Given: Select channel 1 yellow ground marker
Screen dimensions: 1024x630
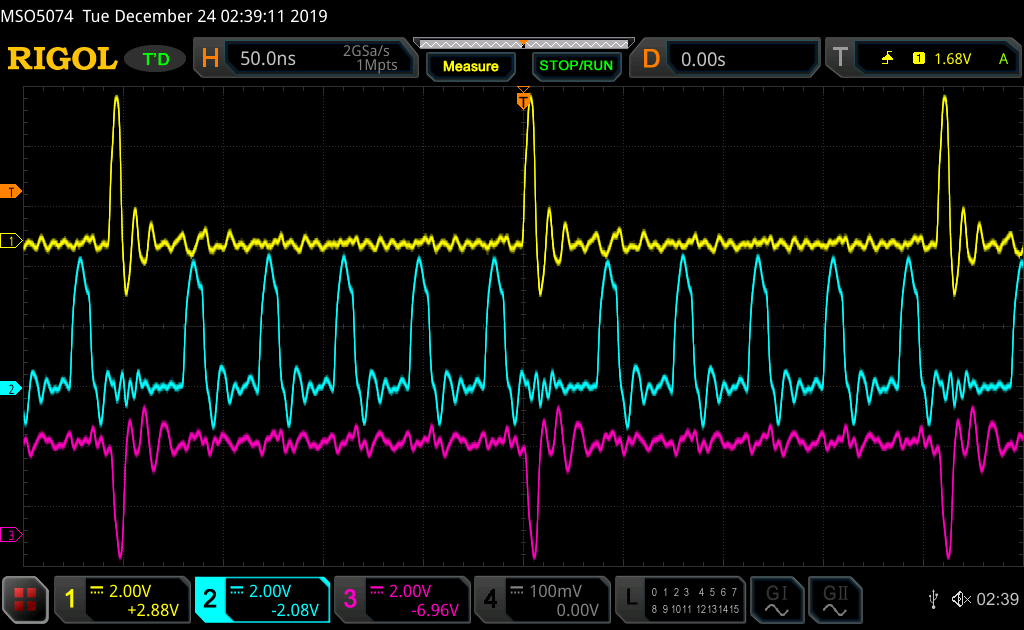Looking at the screenshot, I should click(x=11, y=241).
